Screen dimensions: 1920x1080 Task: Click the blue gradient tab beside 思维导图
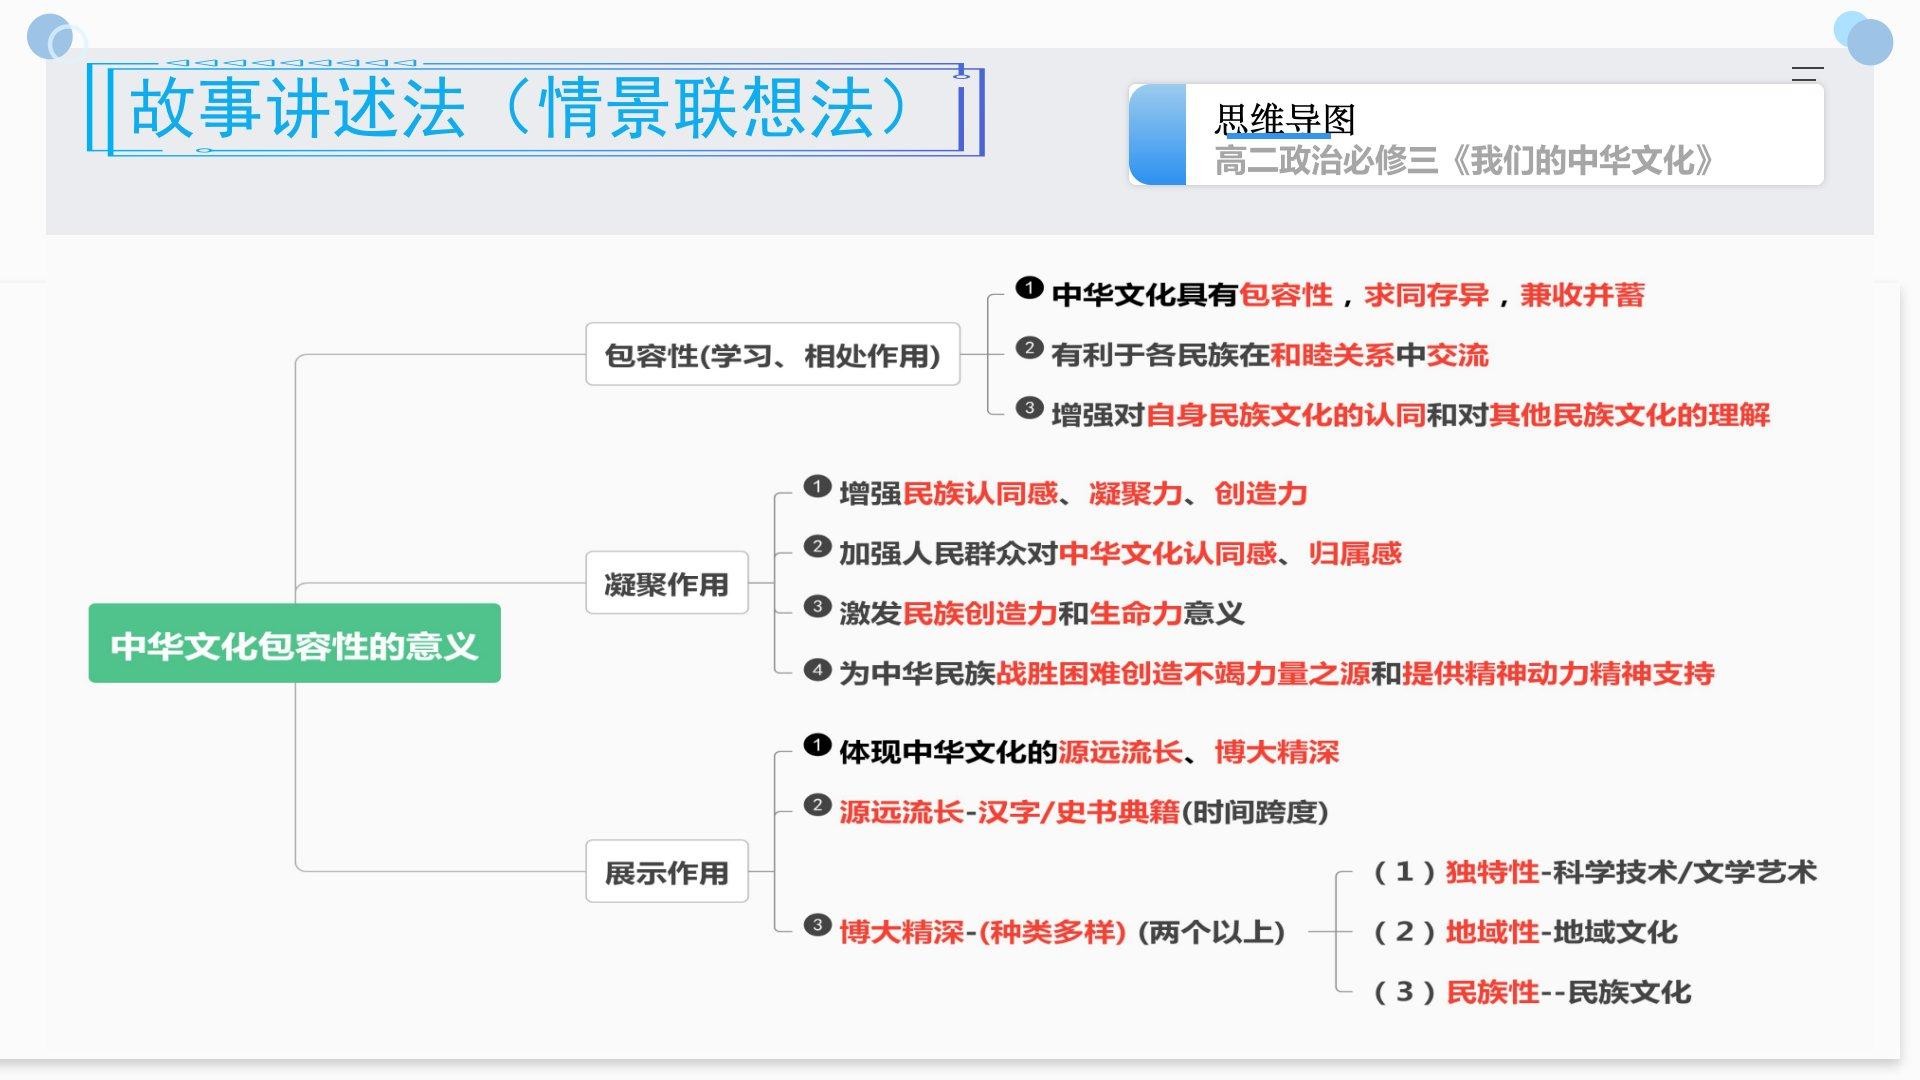tap(1158, 135)
